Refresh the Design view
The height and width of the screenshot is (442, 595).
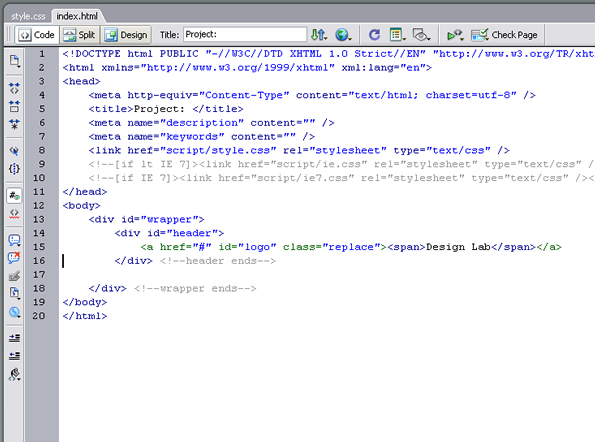coord(375,35)
